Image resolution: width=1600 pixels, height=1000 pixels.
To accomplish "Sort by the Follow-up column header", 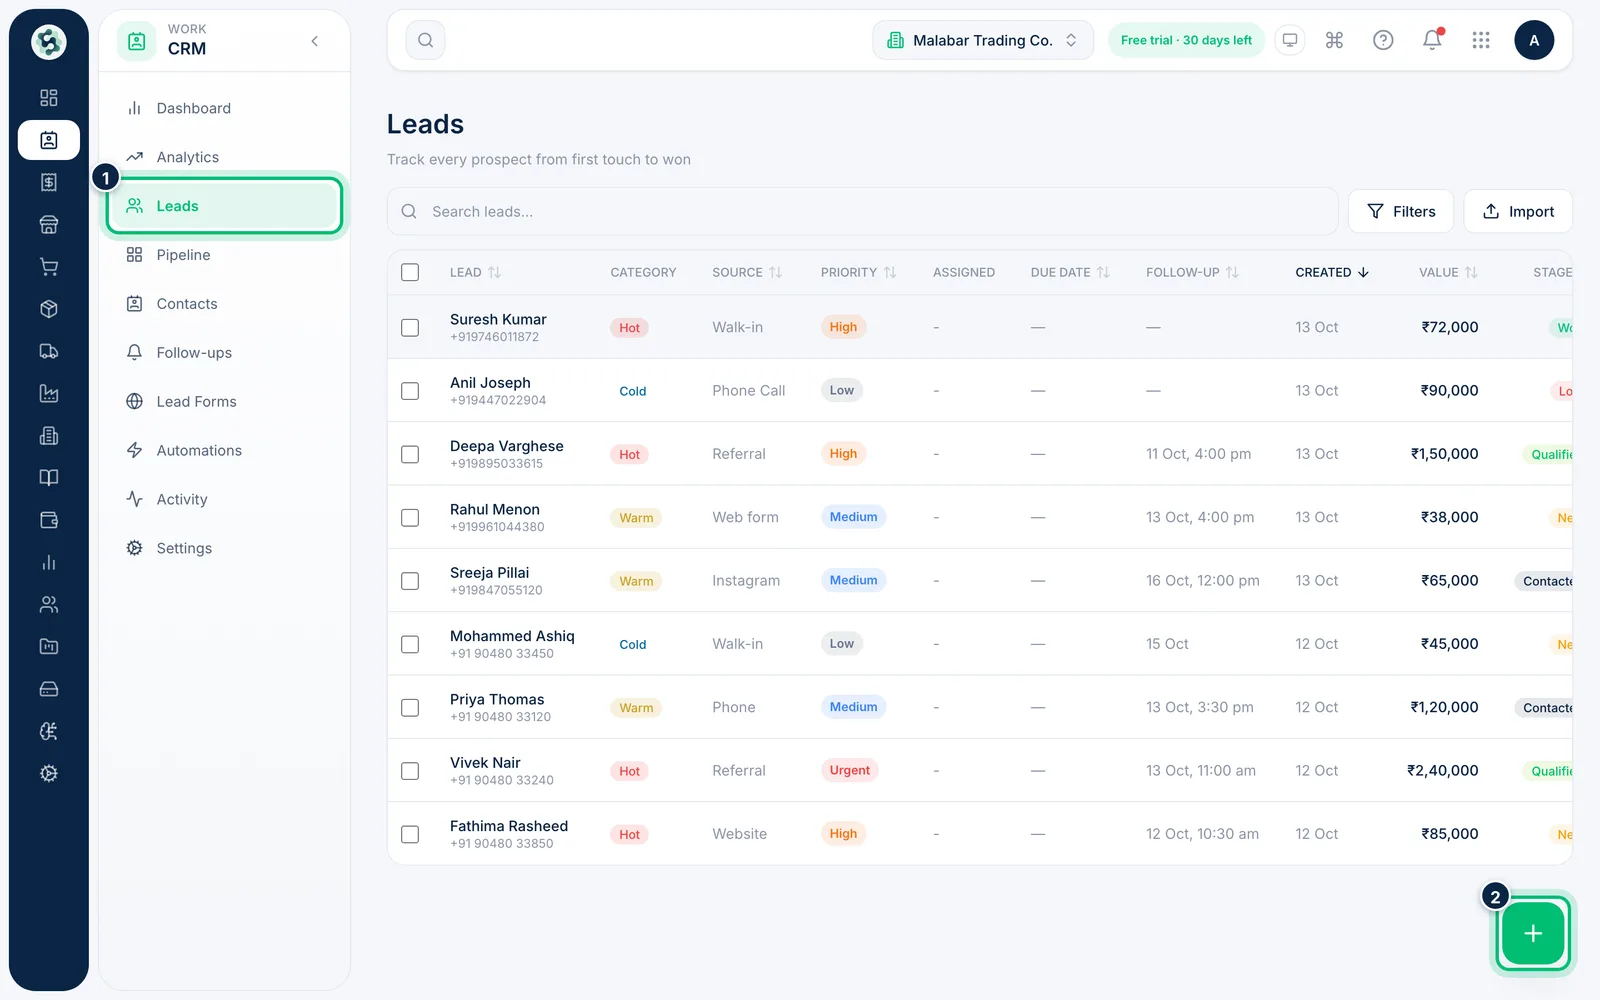I will click(1192, 272).
